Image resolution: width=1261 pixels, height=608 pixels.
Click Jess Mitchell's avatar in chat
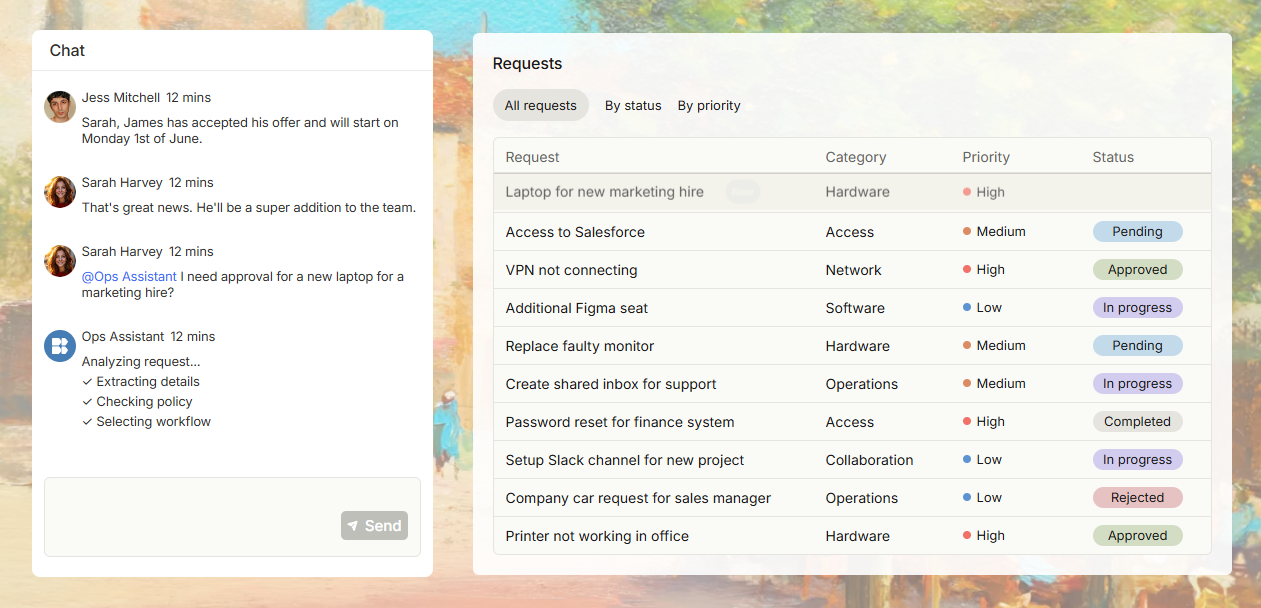tap(60, 107)
